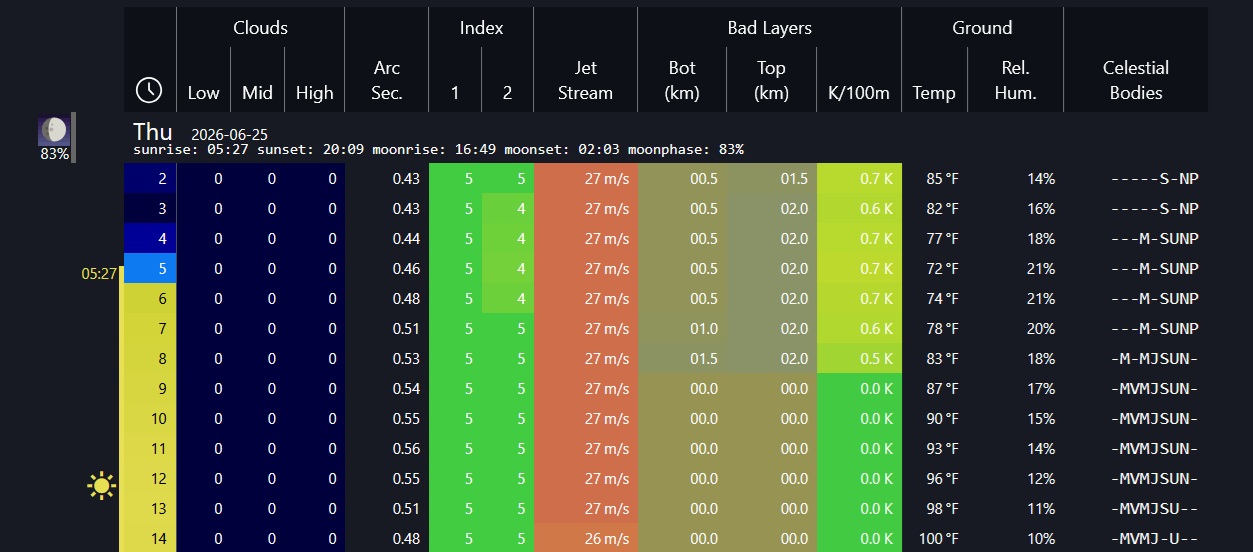Click the 93 °F temperature value
1253x552 pixels.
pos(942,449)
